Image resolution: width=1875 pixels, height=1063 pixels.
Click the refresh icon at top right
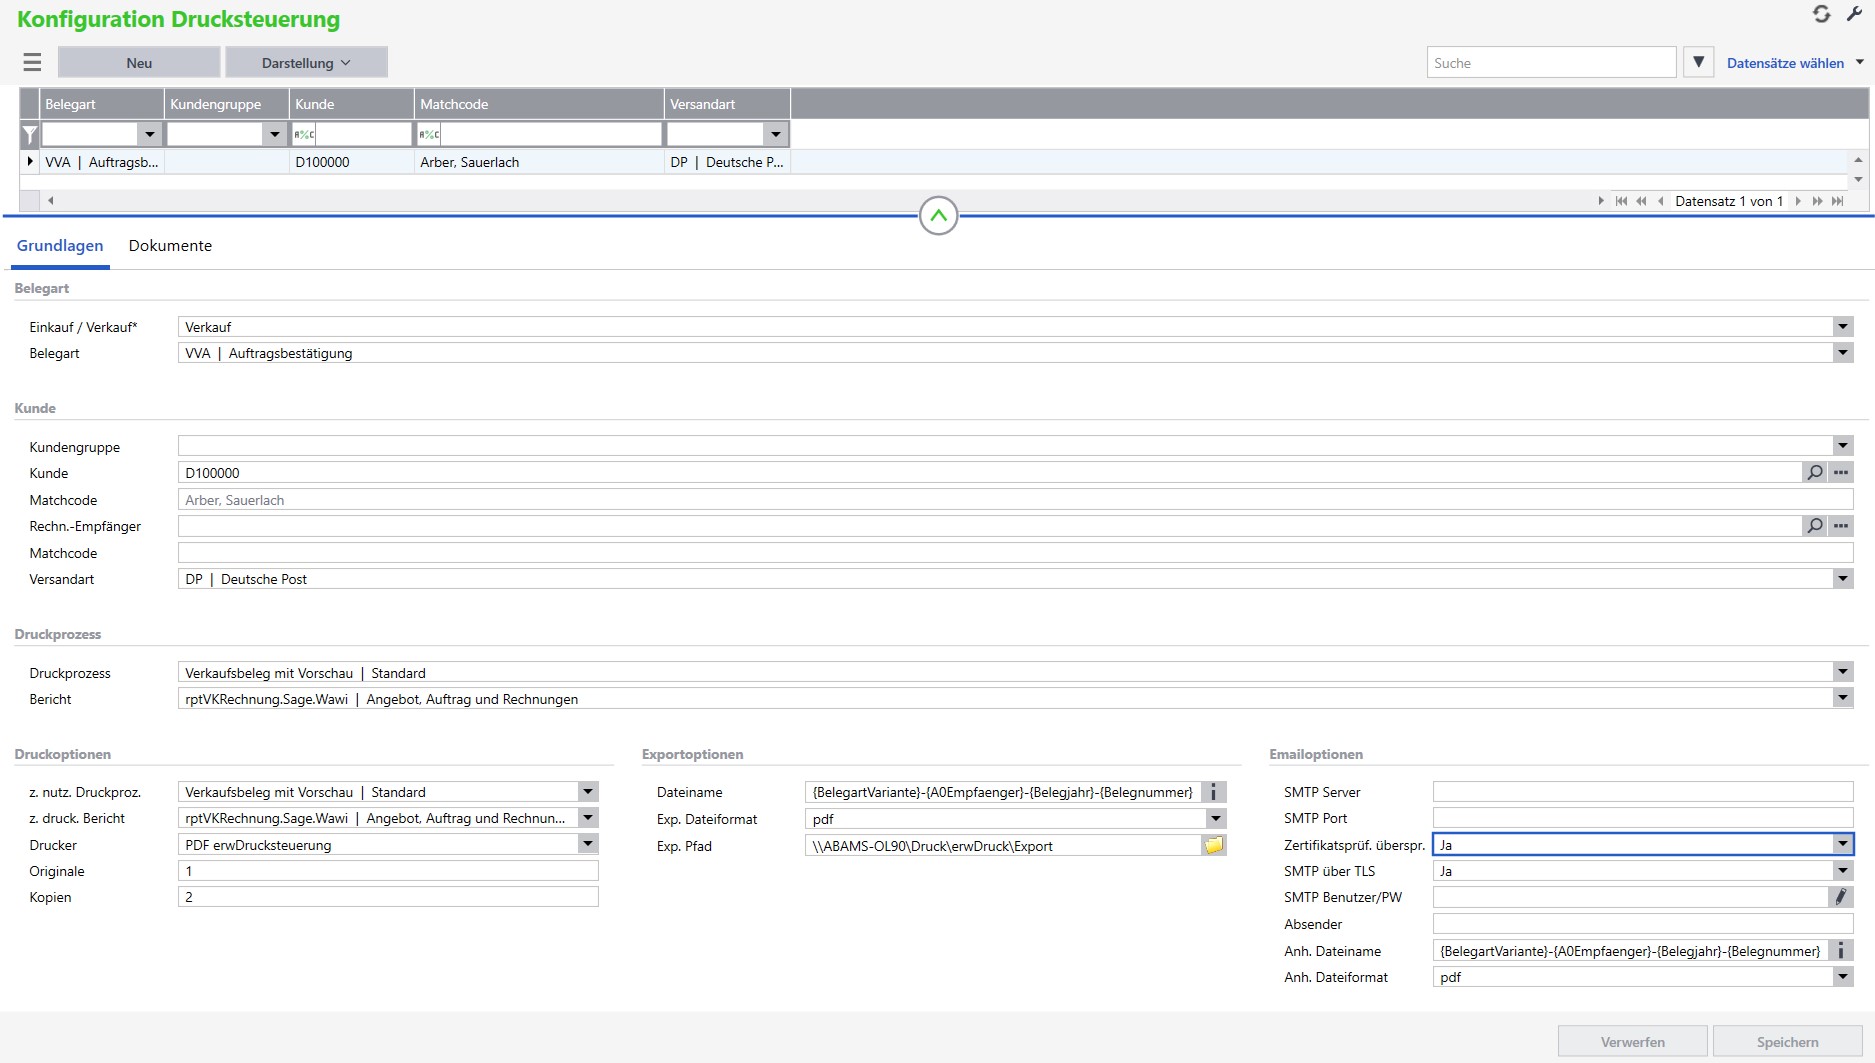point(1821,14)
